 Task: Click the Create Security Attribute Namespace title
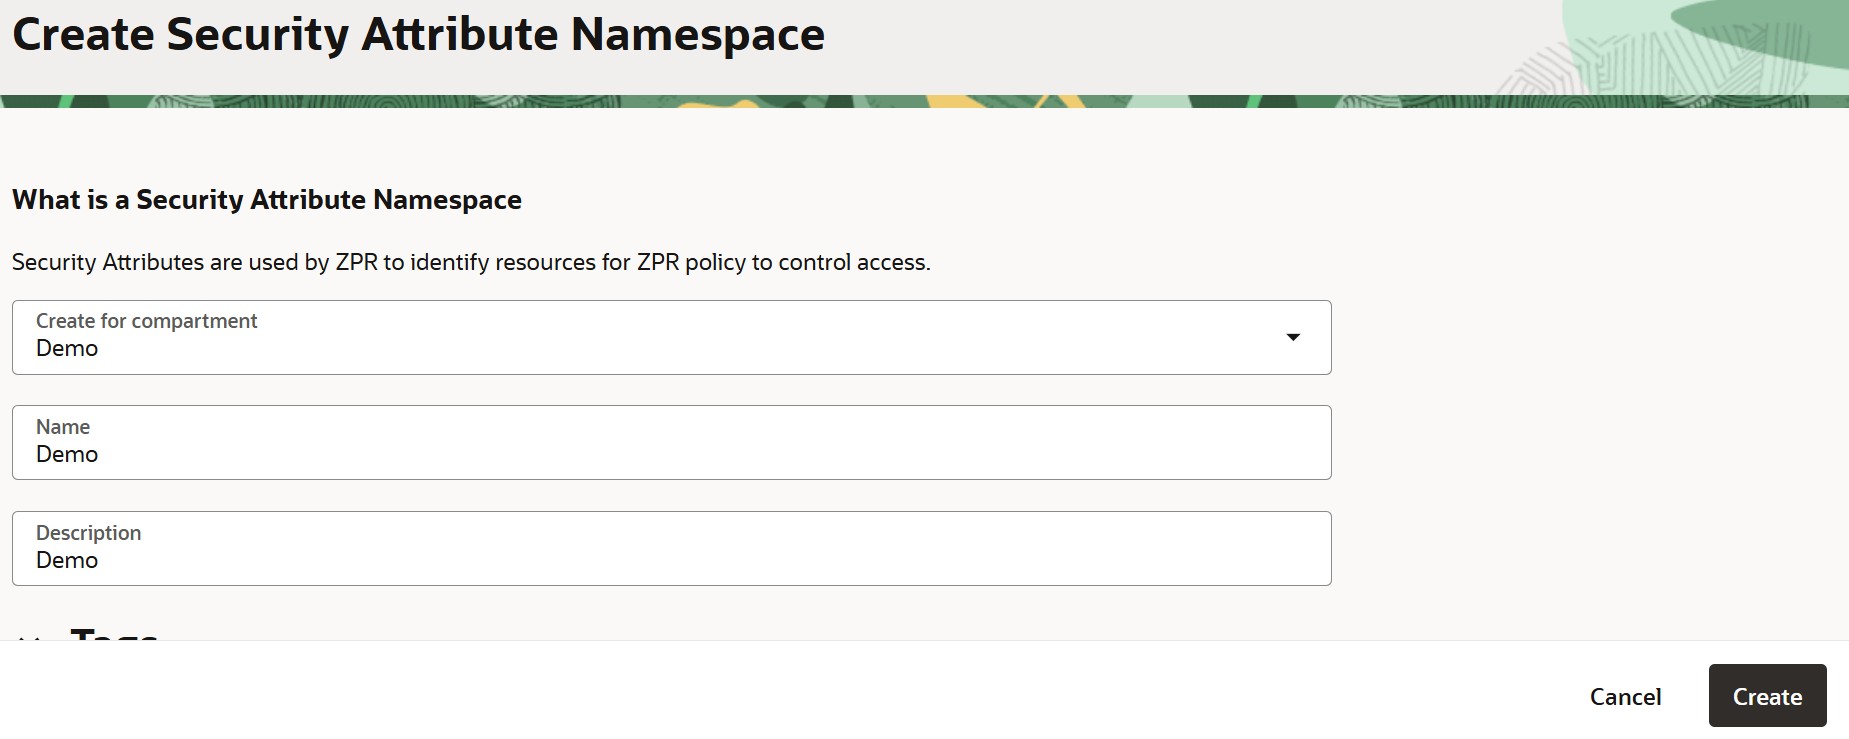coord(418,35)
